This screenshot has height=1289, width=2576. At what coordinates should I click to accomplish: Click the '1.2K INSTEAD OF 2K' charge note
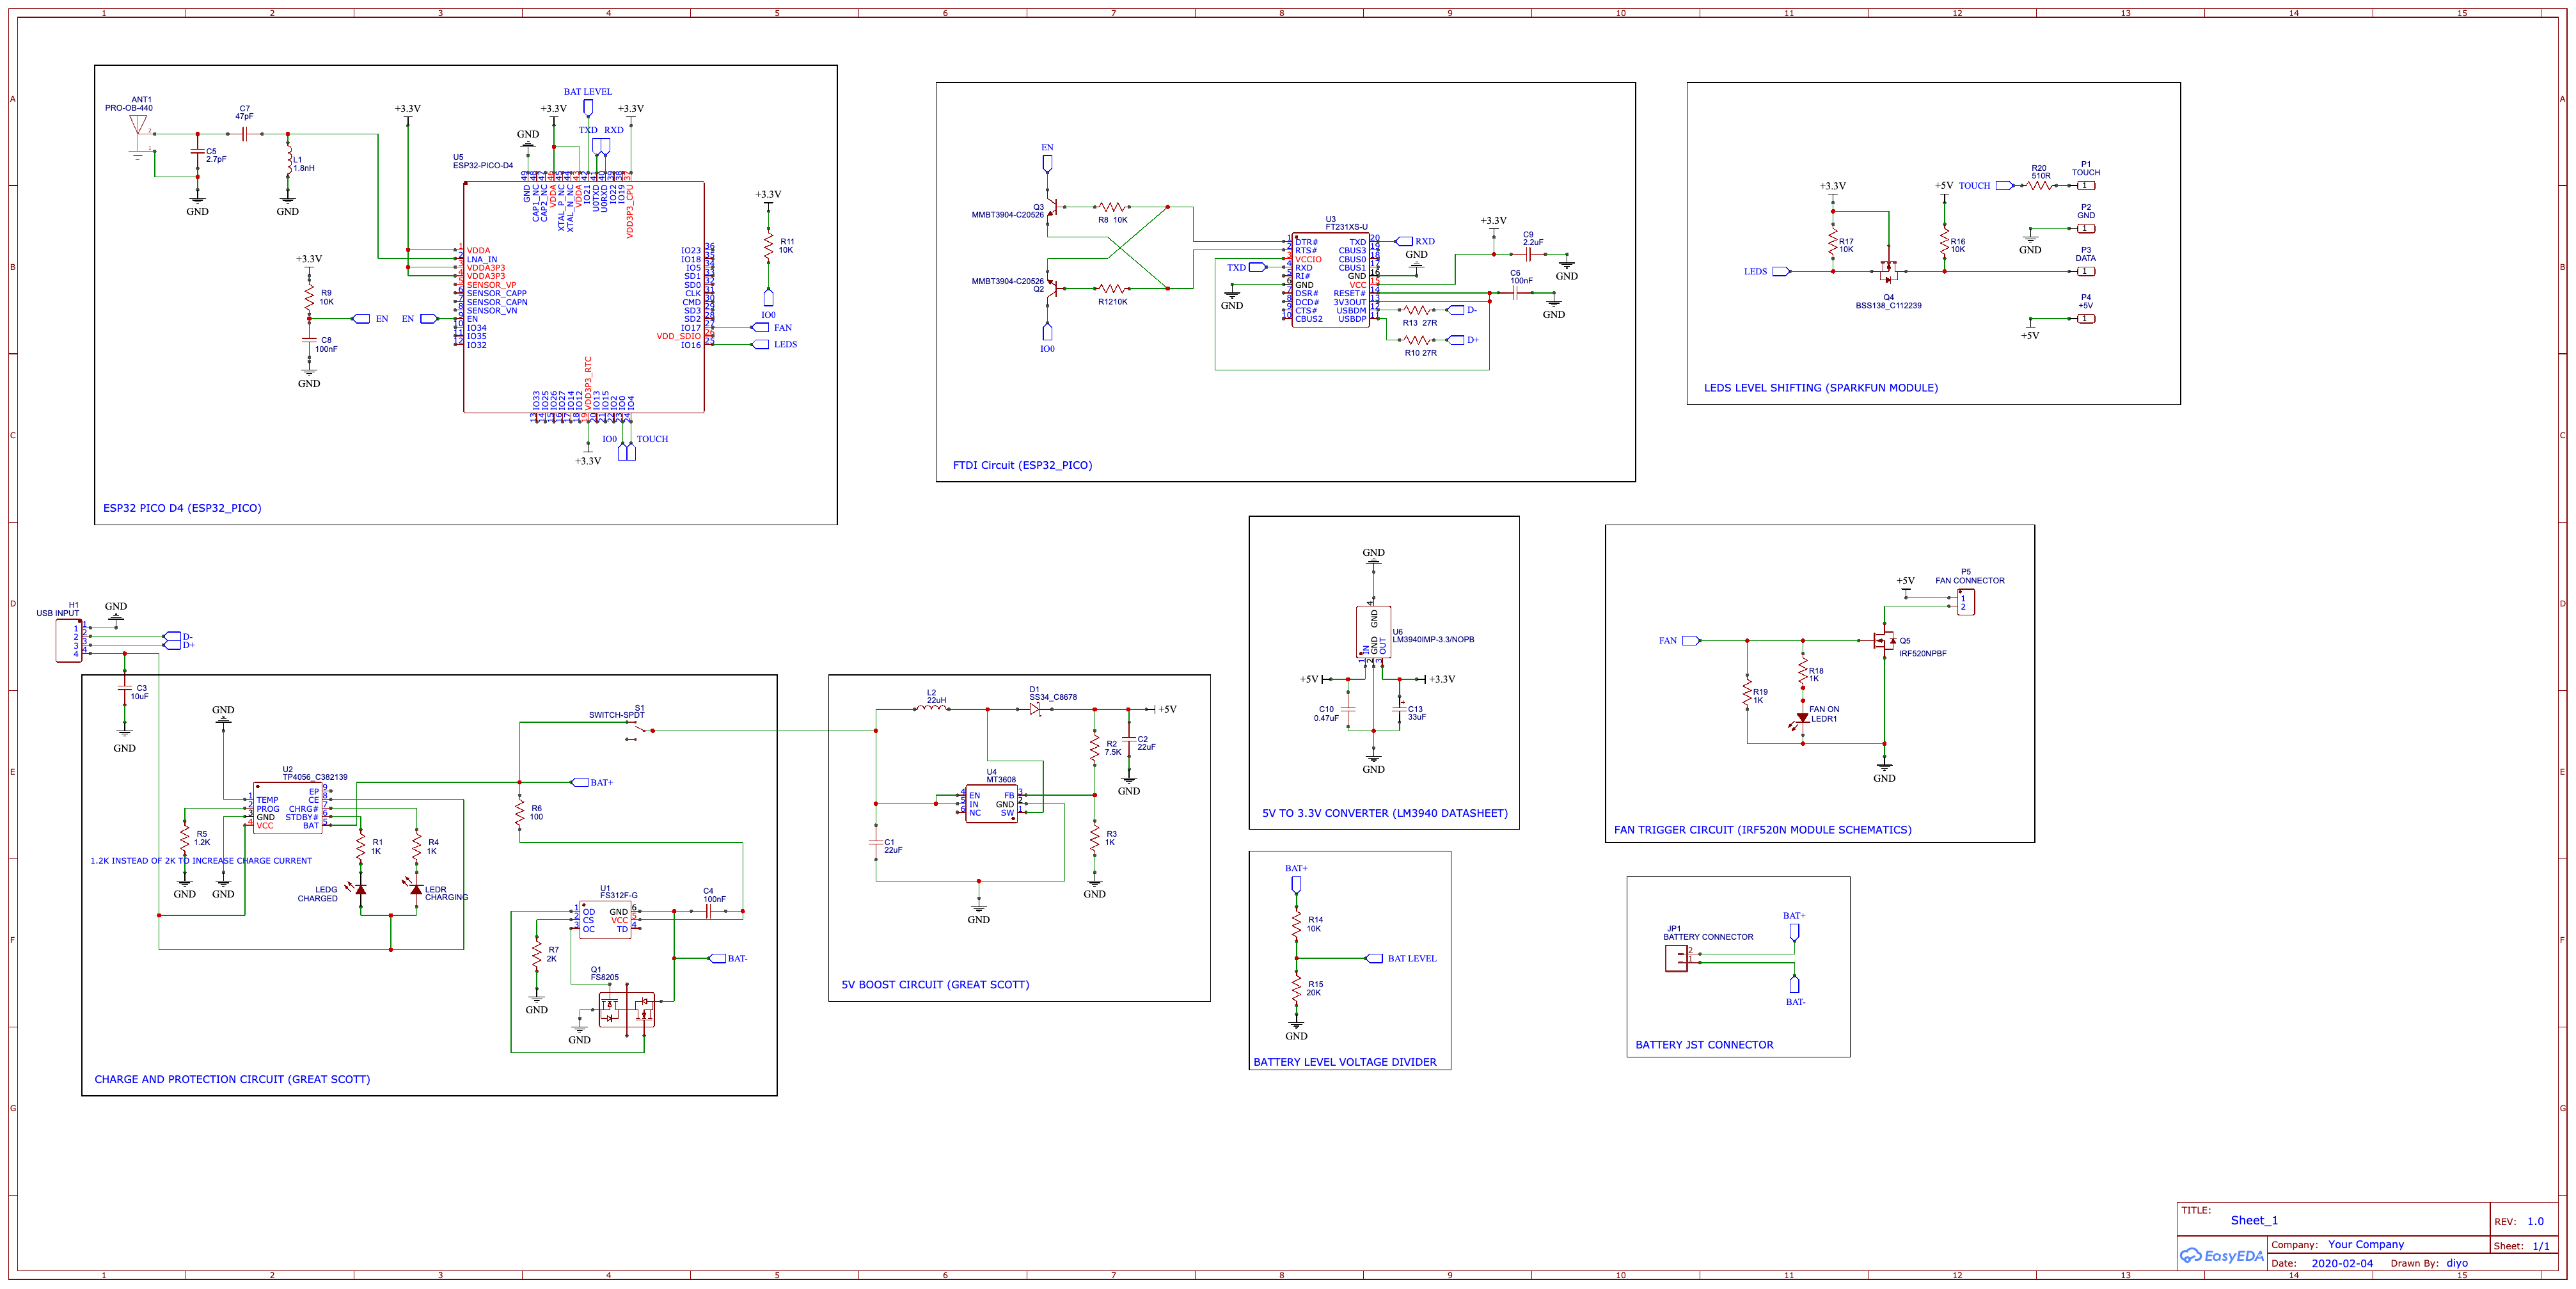(201, 860)
